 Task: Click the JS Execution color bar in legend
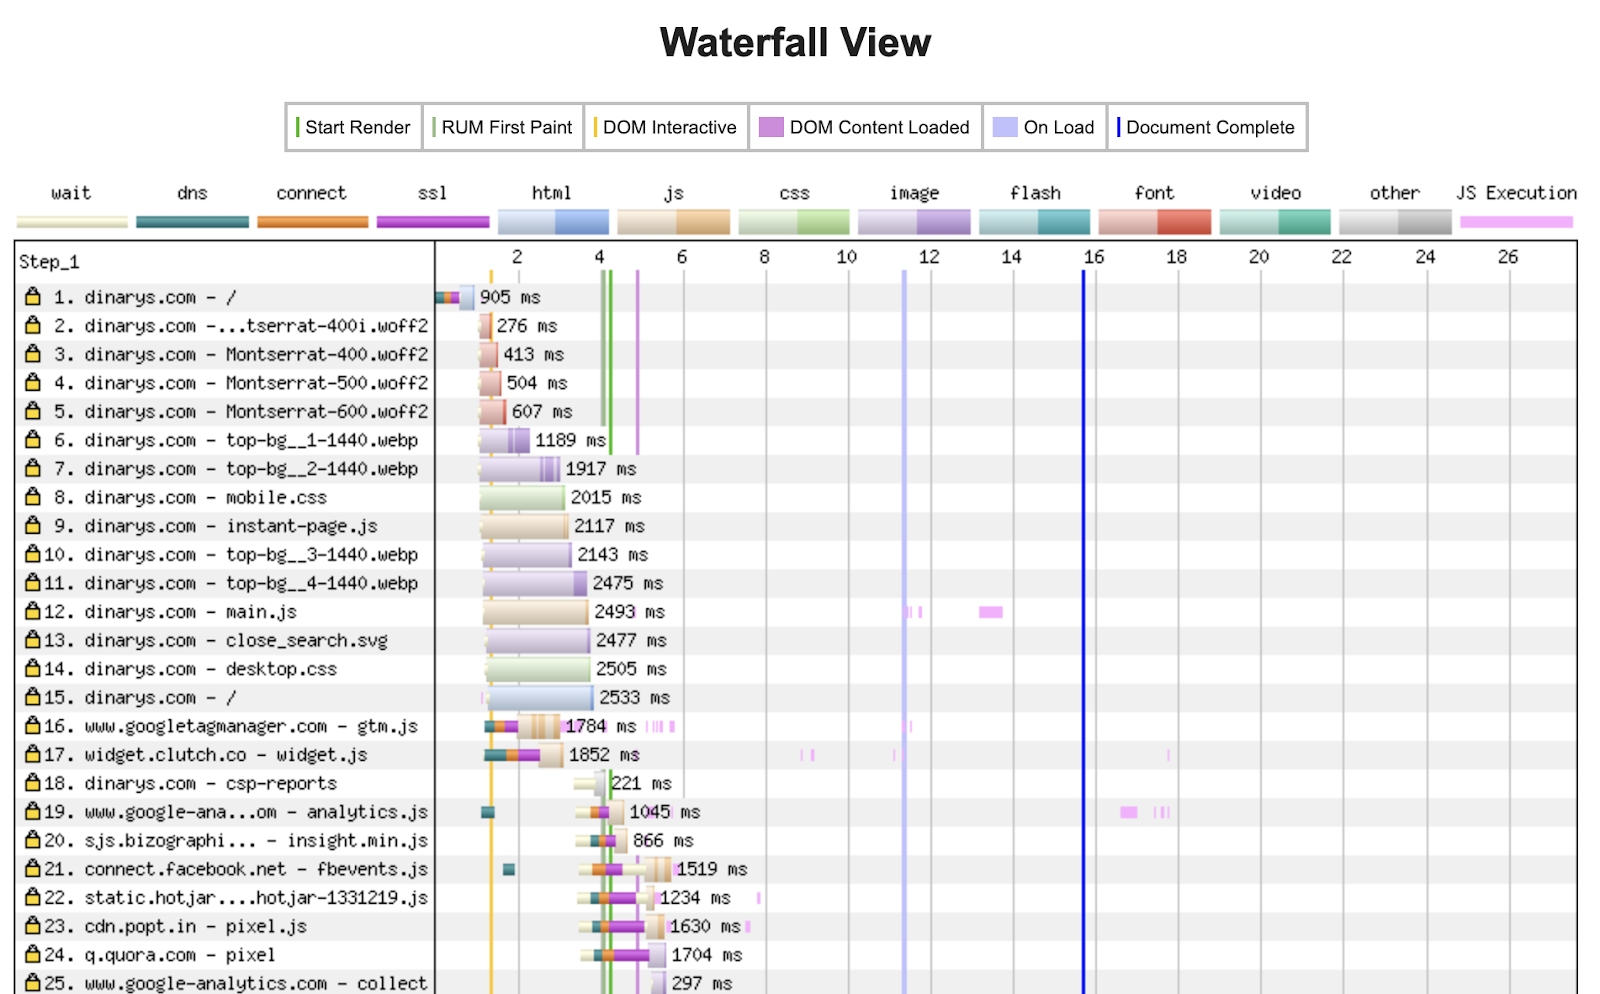coord(1516,222)
